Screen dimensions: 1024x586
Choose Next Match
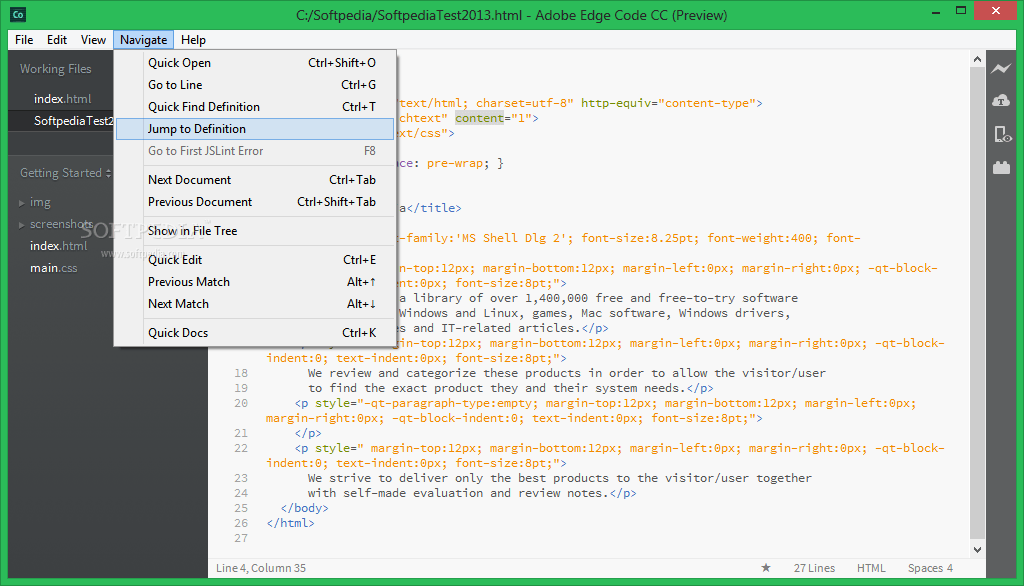(x=255, y=304)
